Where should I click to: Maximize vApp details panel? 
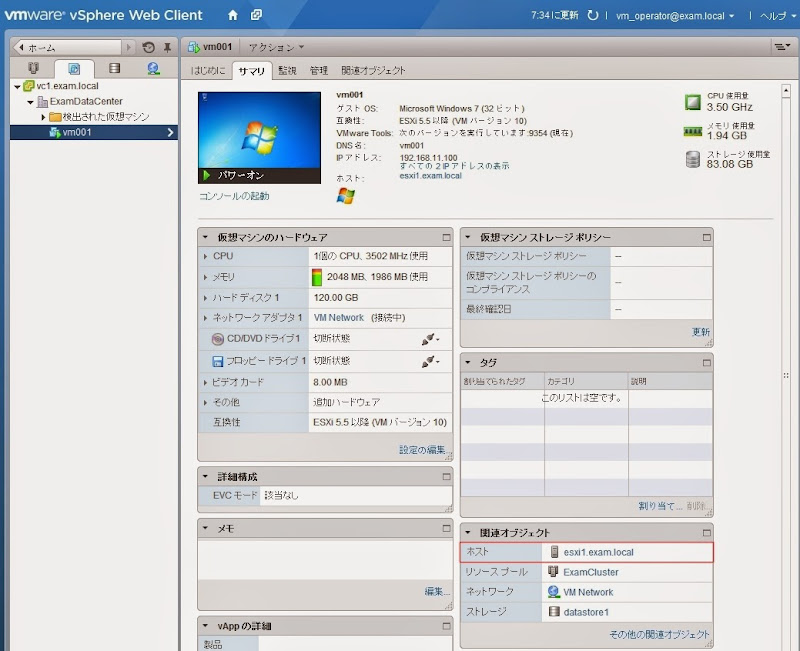point(446,626)
